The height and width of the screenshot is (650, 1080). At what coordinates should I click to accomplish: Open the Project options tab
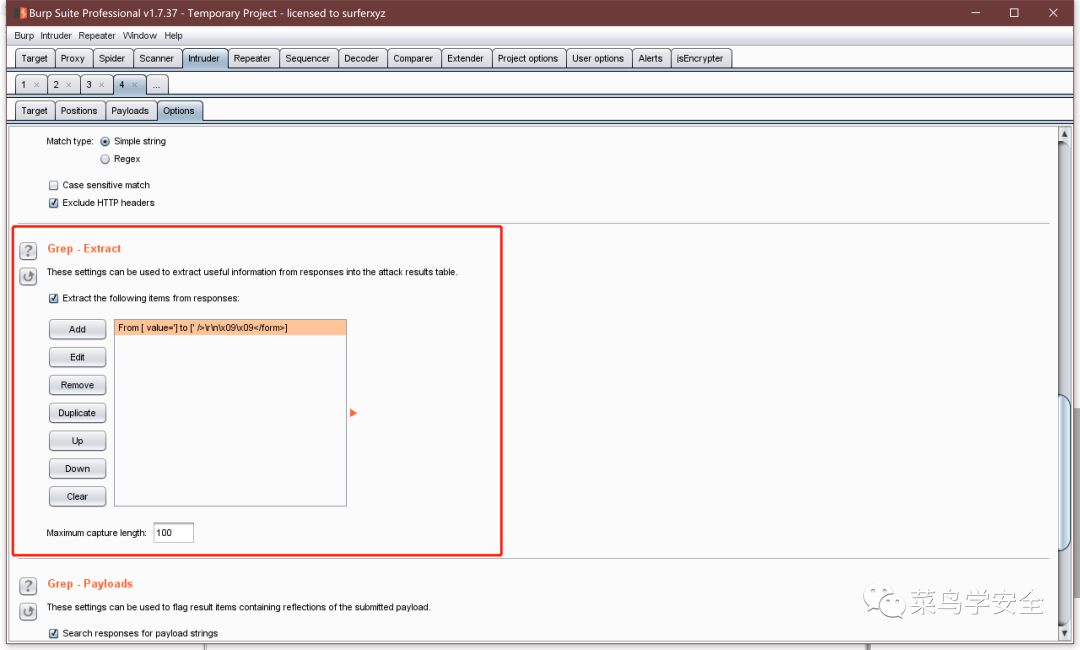(x=528, y=59)
